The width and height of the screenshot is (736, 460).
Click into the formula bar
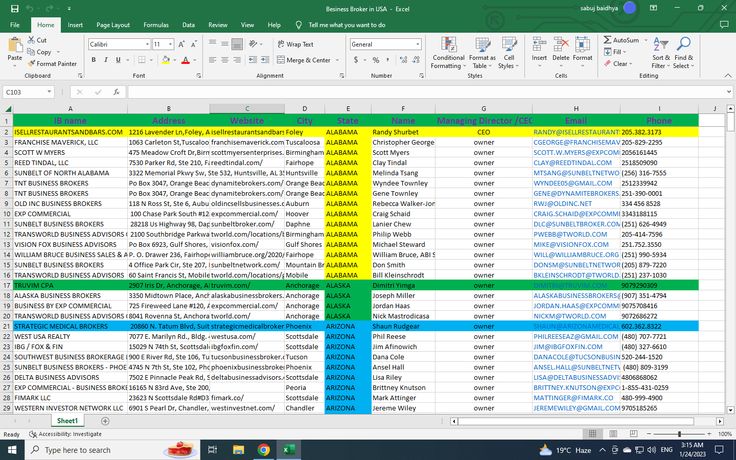(427, 92)
